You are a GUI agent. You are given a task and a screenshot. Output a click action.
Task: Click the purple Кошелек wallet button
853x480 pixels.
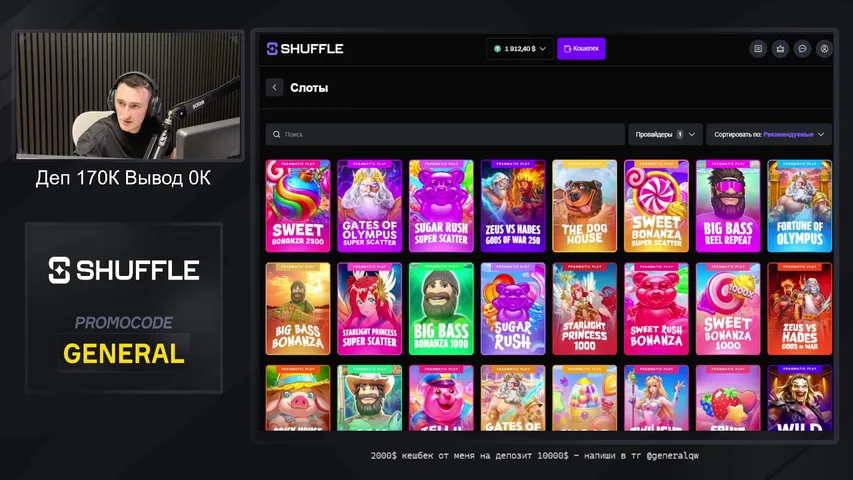click(x=581, y=49)
